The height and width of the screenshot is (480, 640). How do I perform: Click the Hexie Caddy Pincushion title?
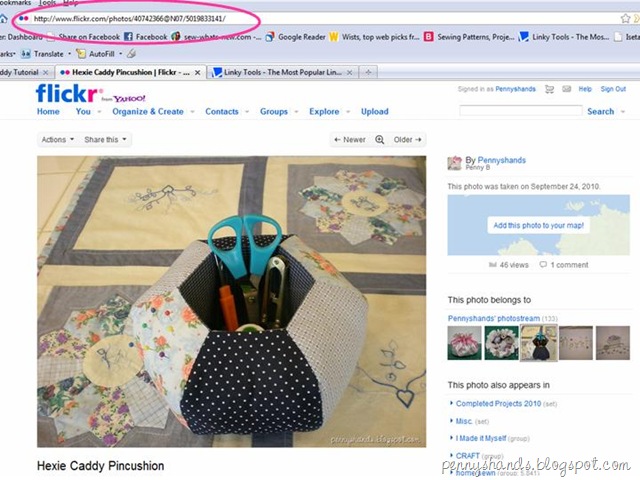[100, 466]
